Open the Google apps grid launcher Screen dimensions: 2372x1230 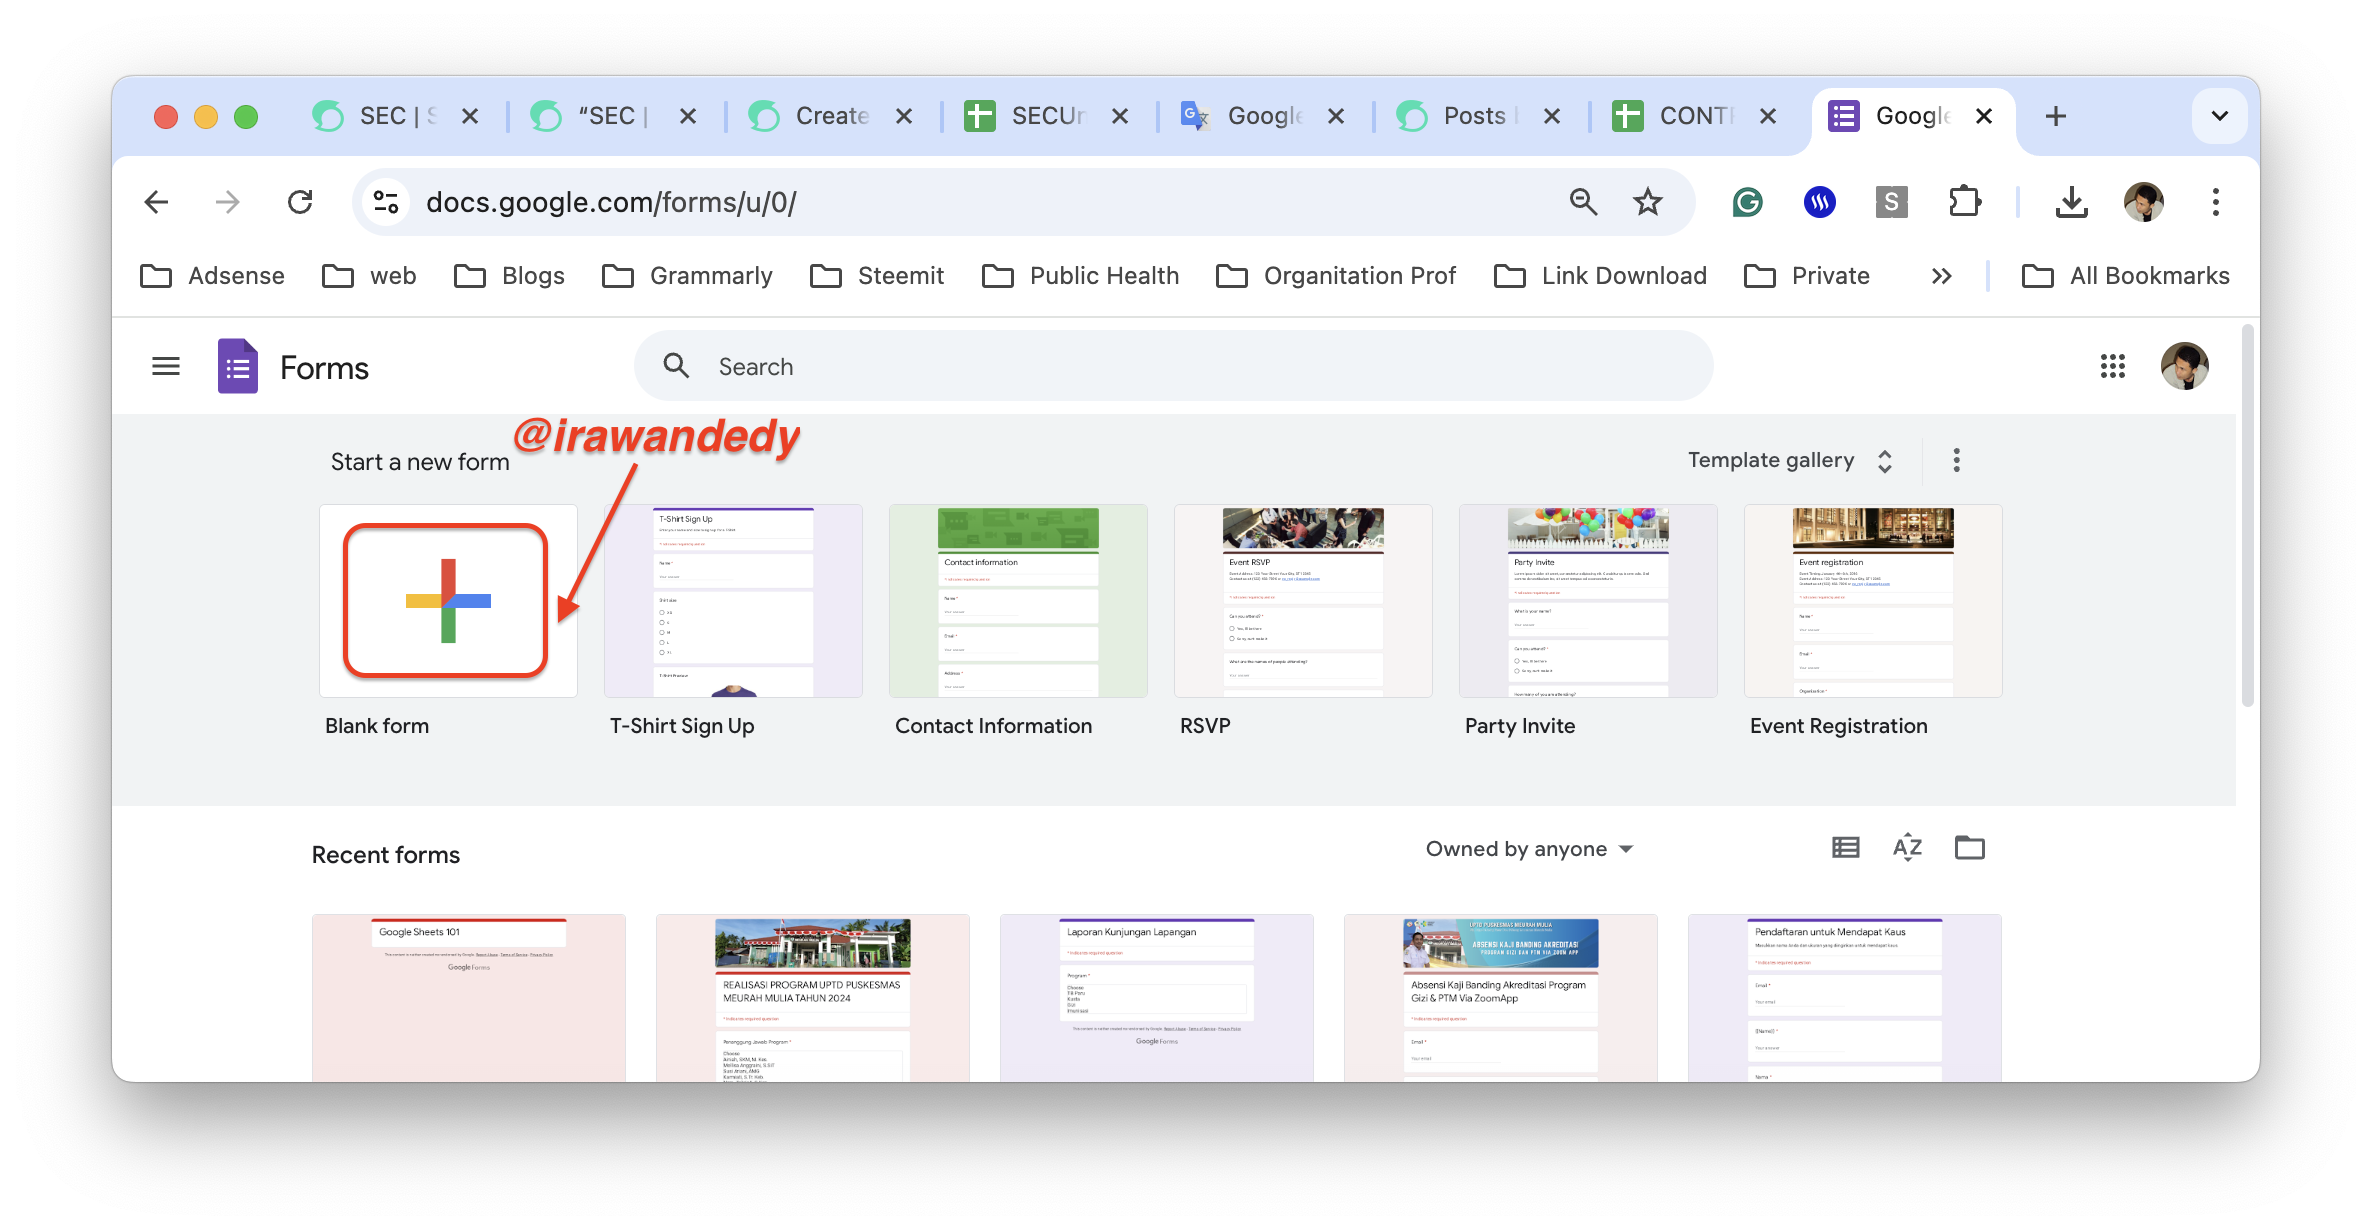click(x=2112, y=366)
